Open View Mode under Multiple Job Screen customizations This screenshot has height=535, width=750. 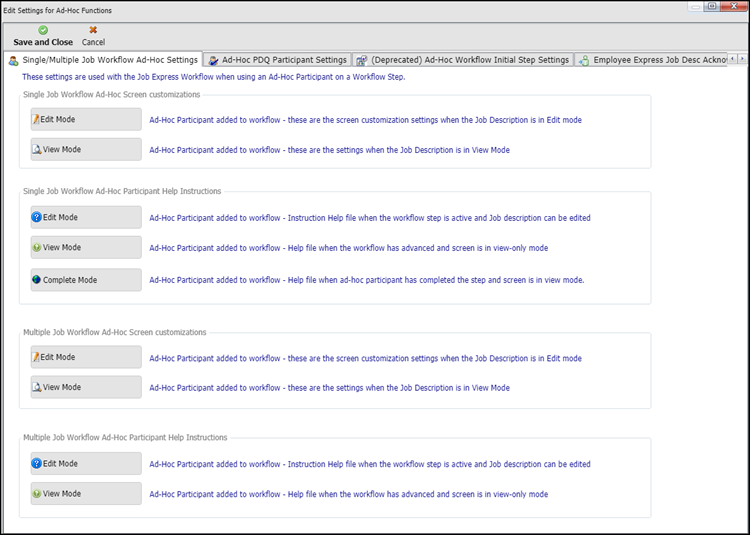click(86, 387)
